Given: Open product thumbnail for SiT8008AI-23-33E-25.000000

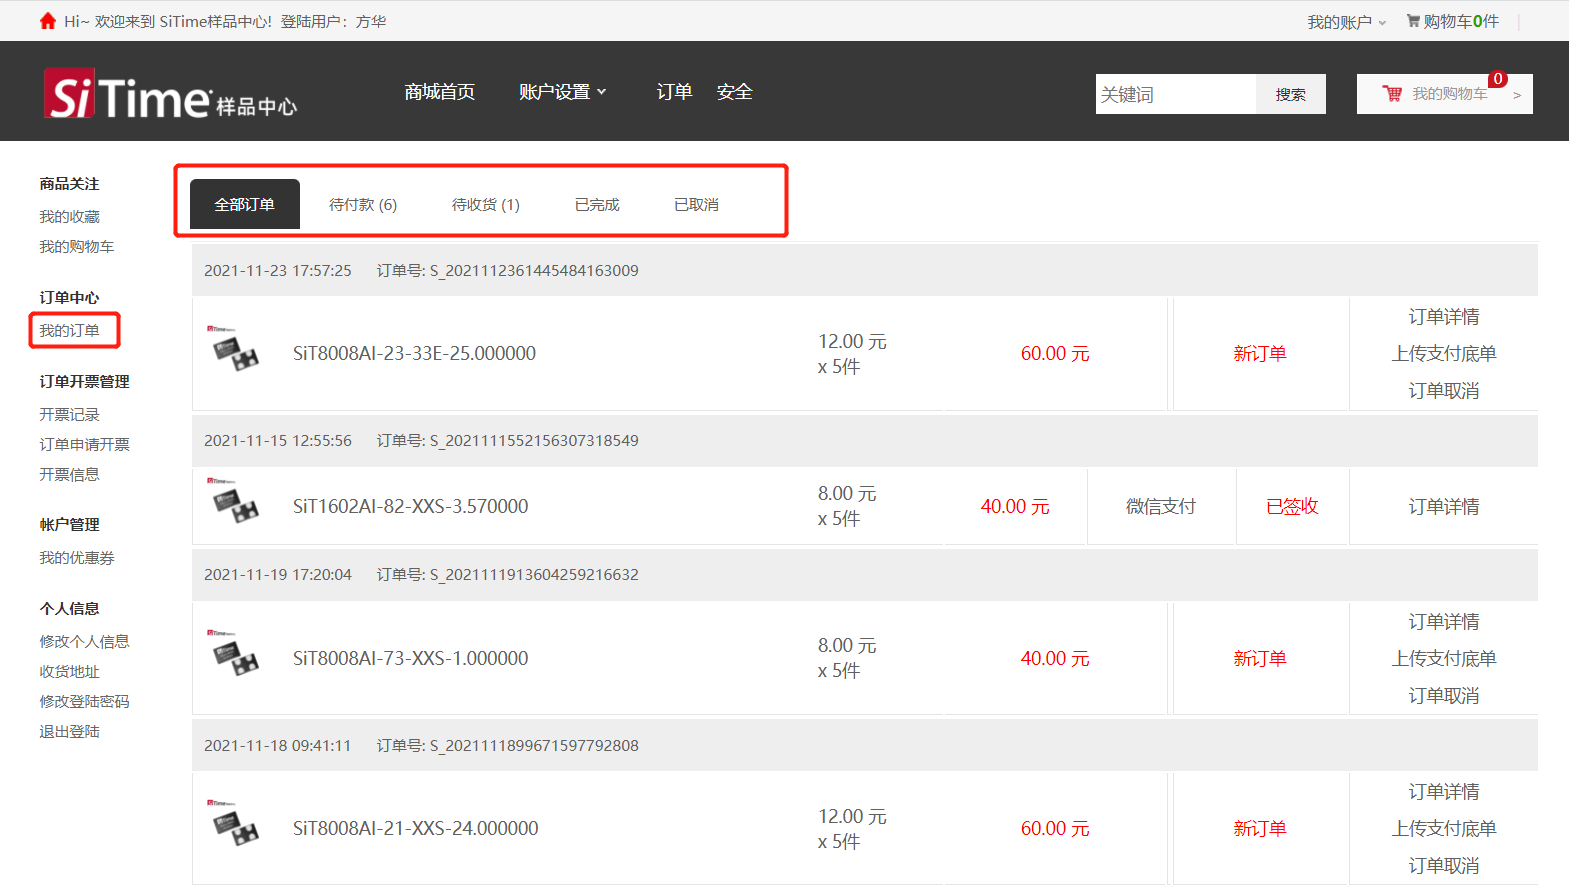Looking at the screenshot, I should 234,349.
